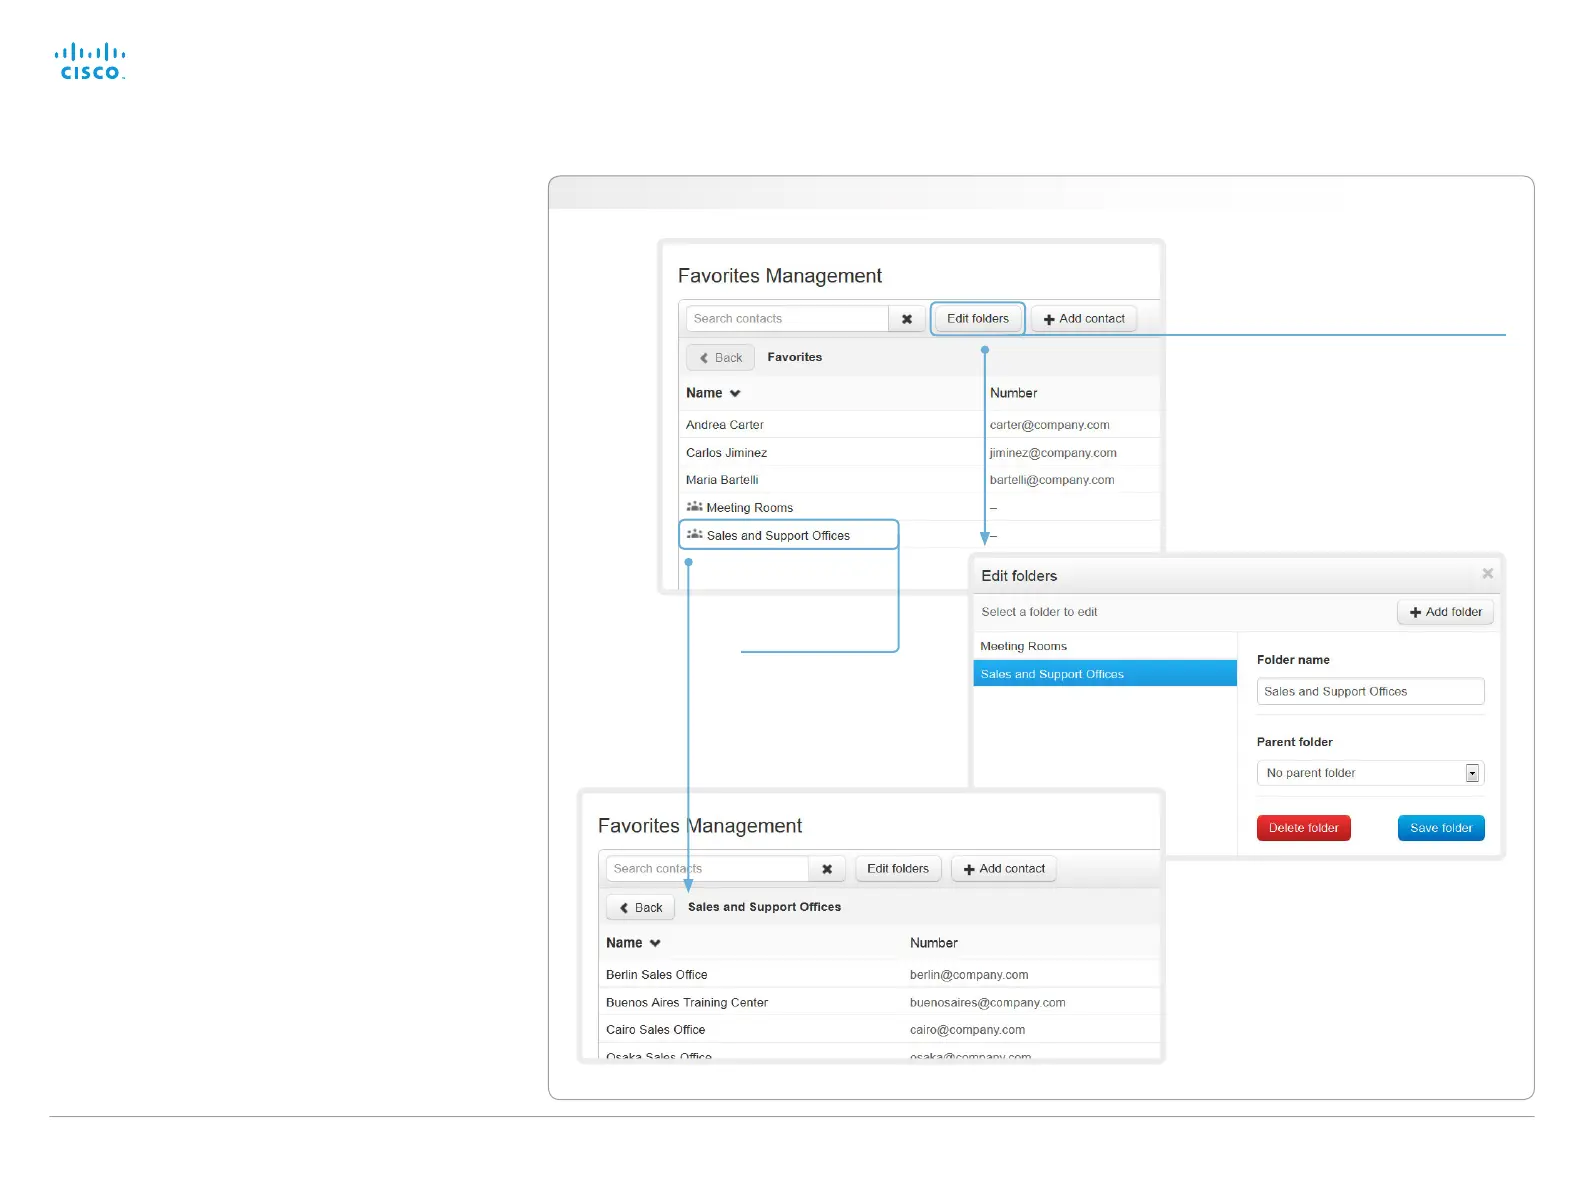Click the Cisco logo
This screenshot has width=1584, height=1191.
(x=90, y=61)
